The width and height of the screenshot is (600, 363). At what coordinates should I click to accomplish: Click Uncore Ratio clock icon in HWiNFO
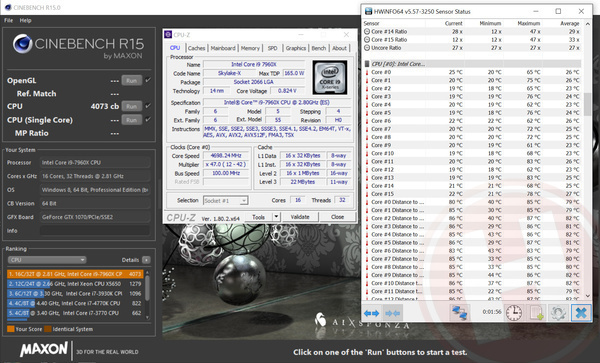point(367,48)
